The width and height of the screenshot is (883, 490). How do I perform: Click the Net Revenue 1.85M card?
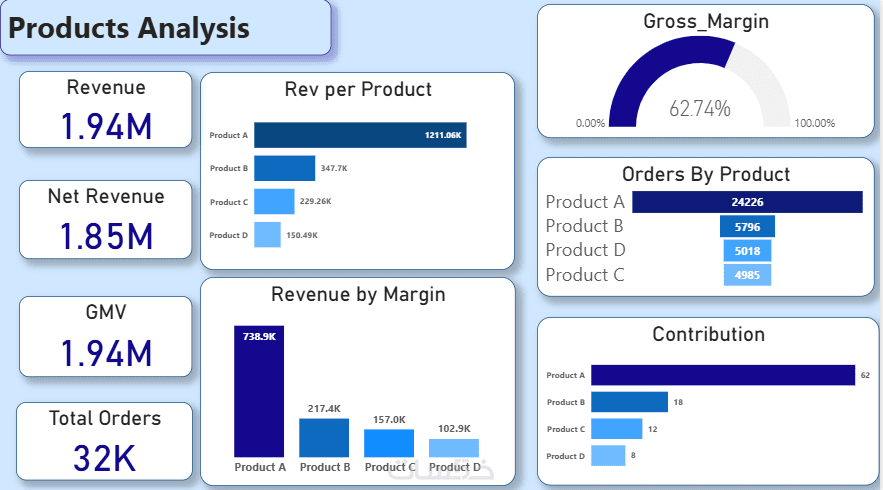click(106, 219)
